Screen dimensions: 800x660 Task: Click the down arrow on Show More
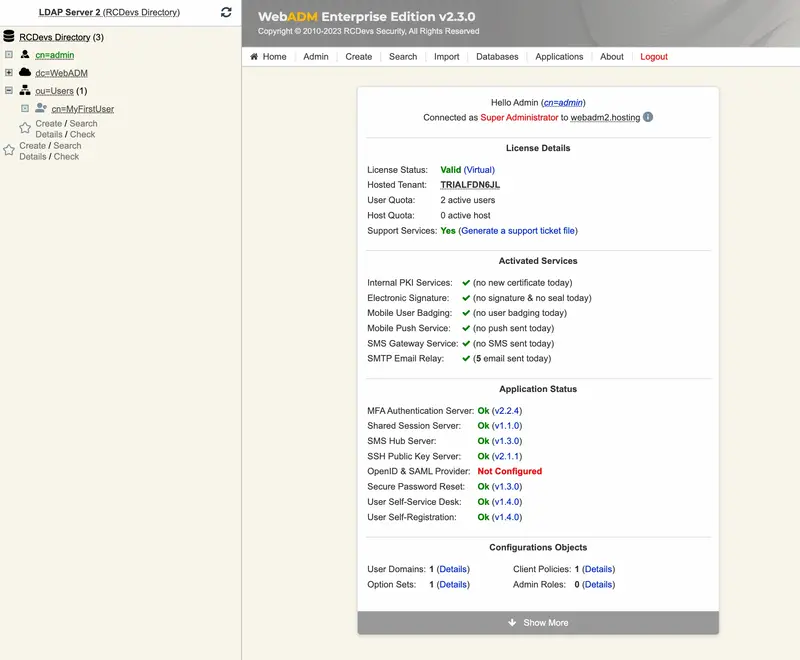tap(512, 623)
